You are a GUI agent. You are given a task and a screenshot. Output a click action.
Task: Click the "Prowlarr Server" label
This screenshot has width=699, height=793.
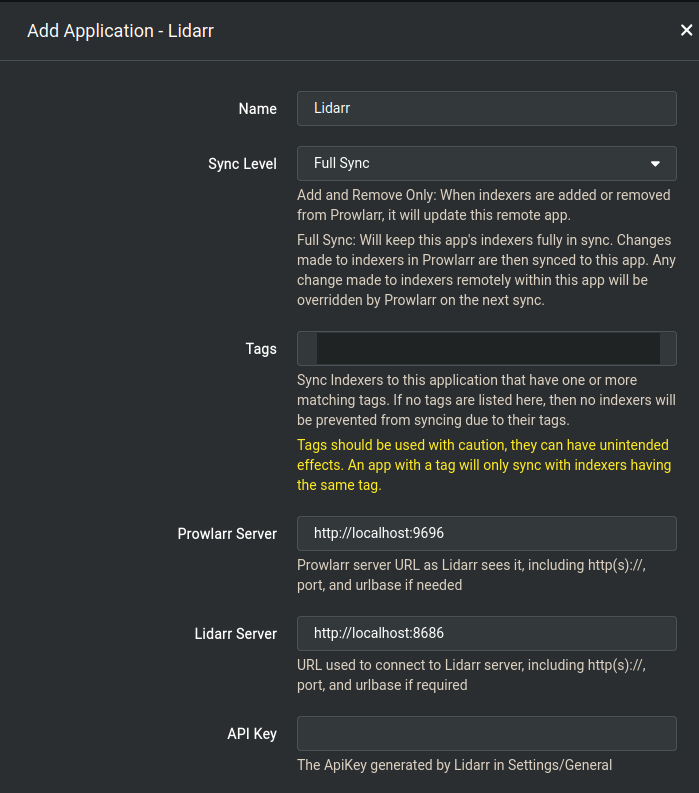(227, 534)
